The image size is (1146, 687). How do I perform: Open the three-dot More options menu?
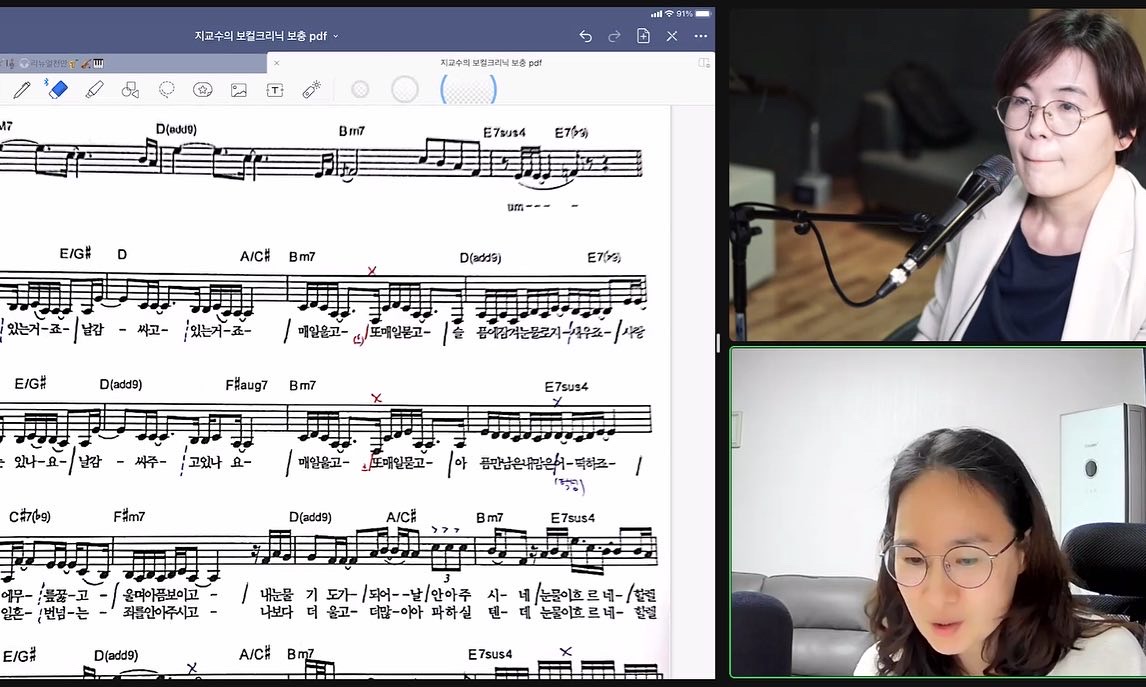700,36
